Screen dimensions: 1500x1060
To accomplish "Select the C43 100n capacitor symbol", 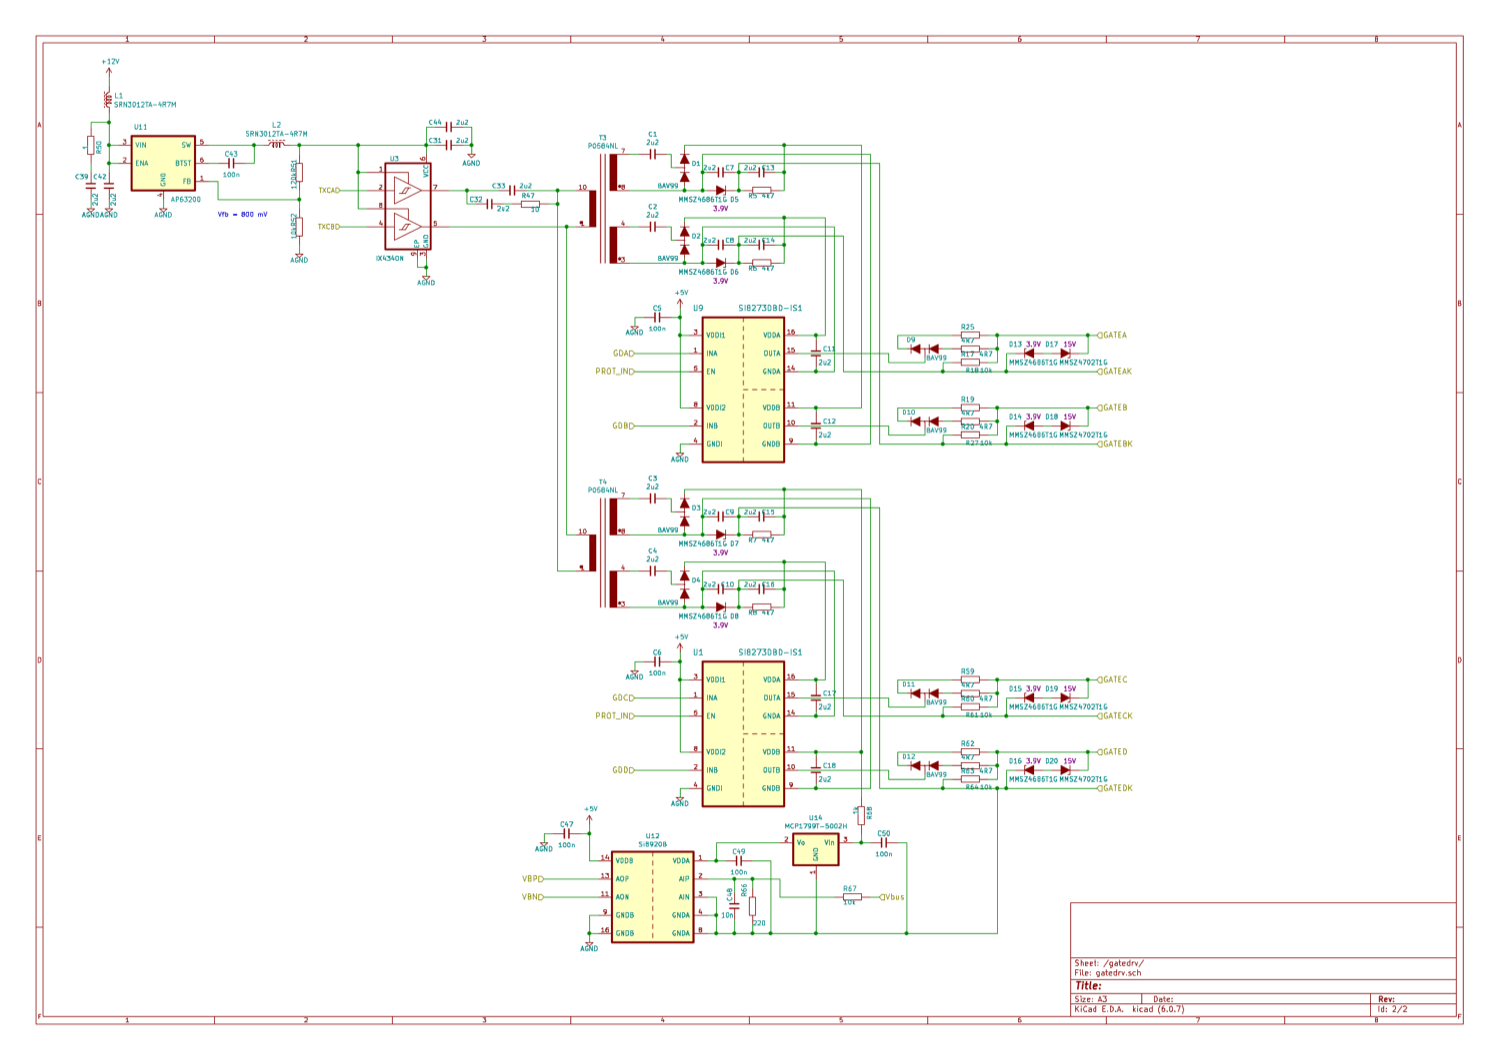I will pyautogui.click(x=231, y=162).
